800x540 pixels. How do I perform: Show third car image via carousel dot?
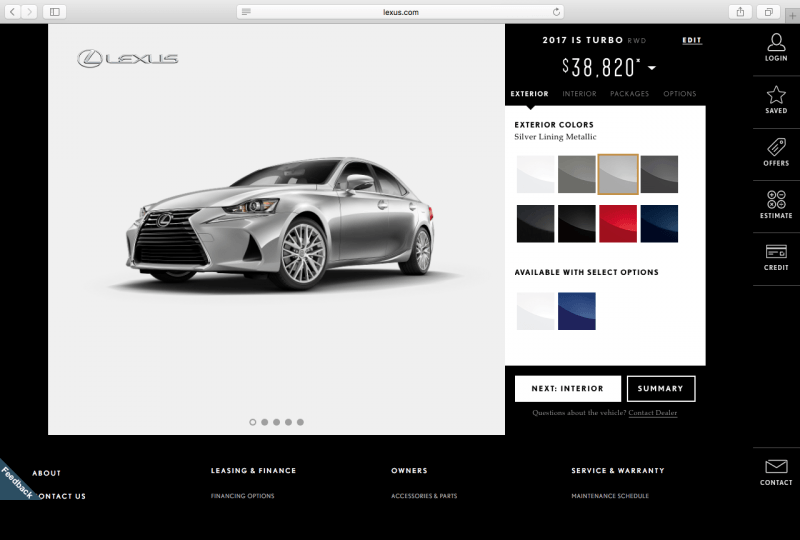click(x=277, y=422)
